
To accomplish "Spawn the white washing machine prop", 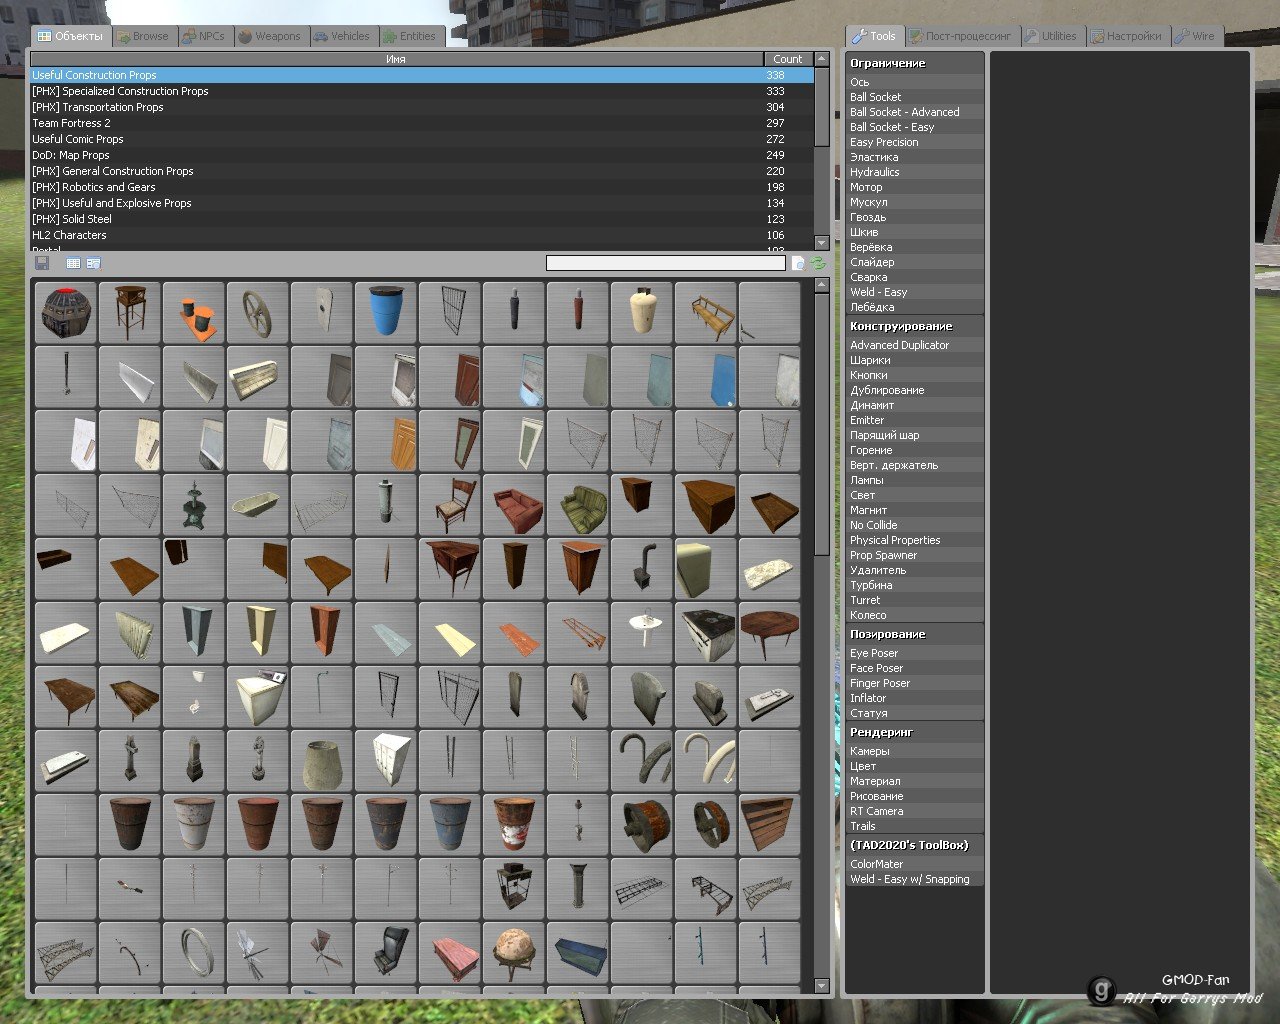I will (257, 697).
